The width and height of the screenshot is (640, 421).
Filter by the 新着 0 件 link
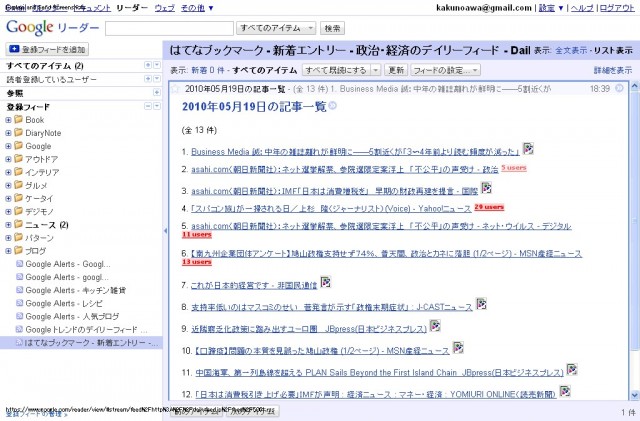(208, 70)
